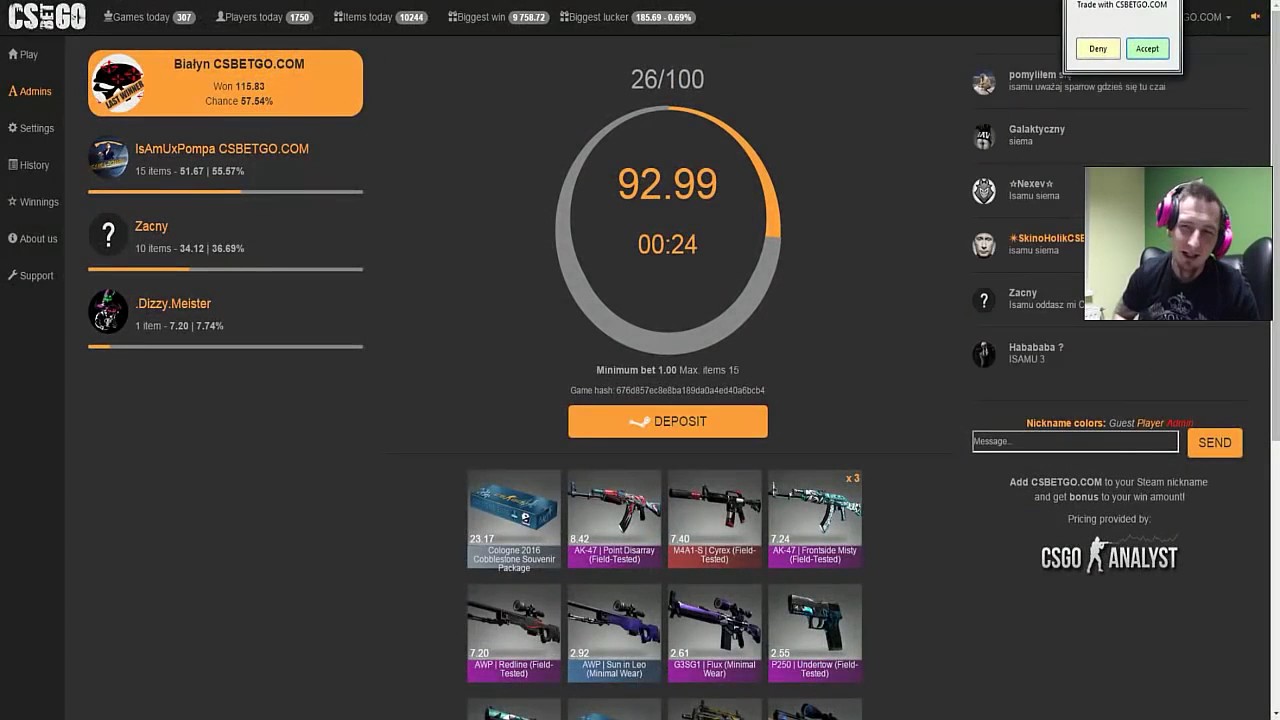Select the P250 Undertow item

coord(815,633)
